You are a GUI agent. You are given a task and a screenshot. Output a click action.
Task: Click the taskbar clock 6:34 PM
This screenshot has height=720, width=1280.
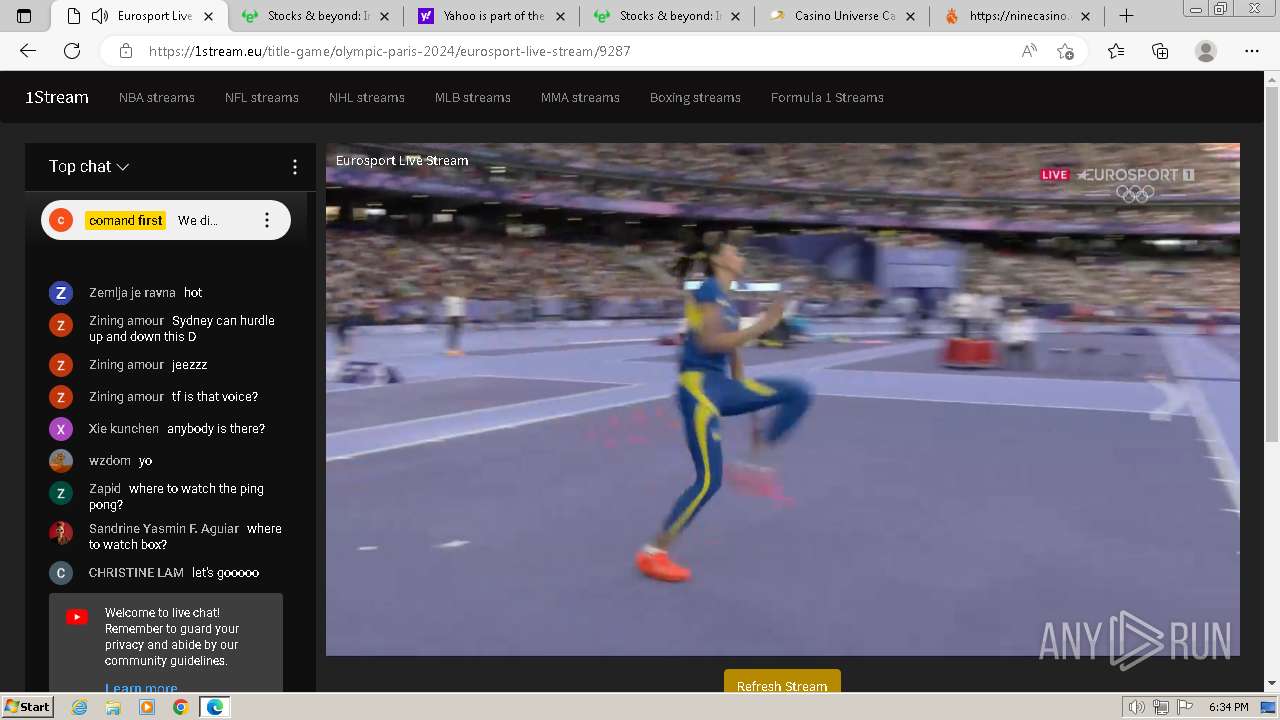1229,707
